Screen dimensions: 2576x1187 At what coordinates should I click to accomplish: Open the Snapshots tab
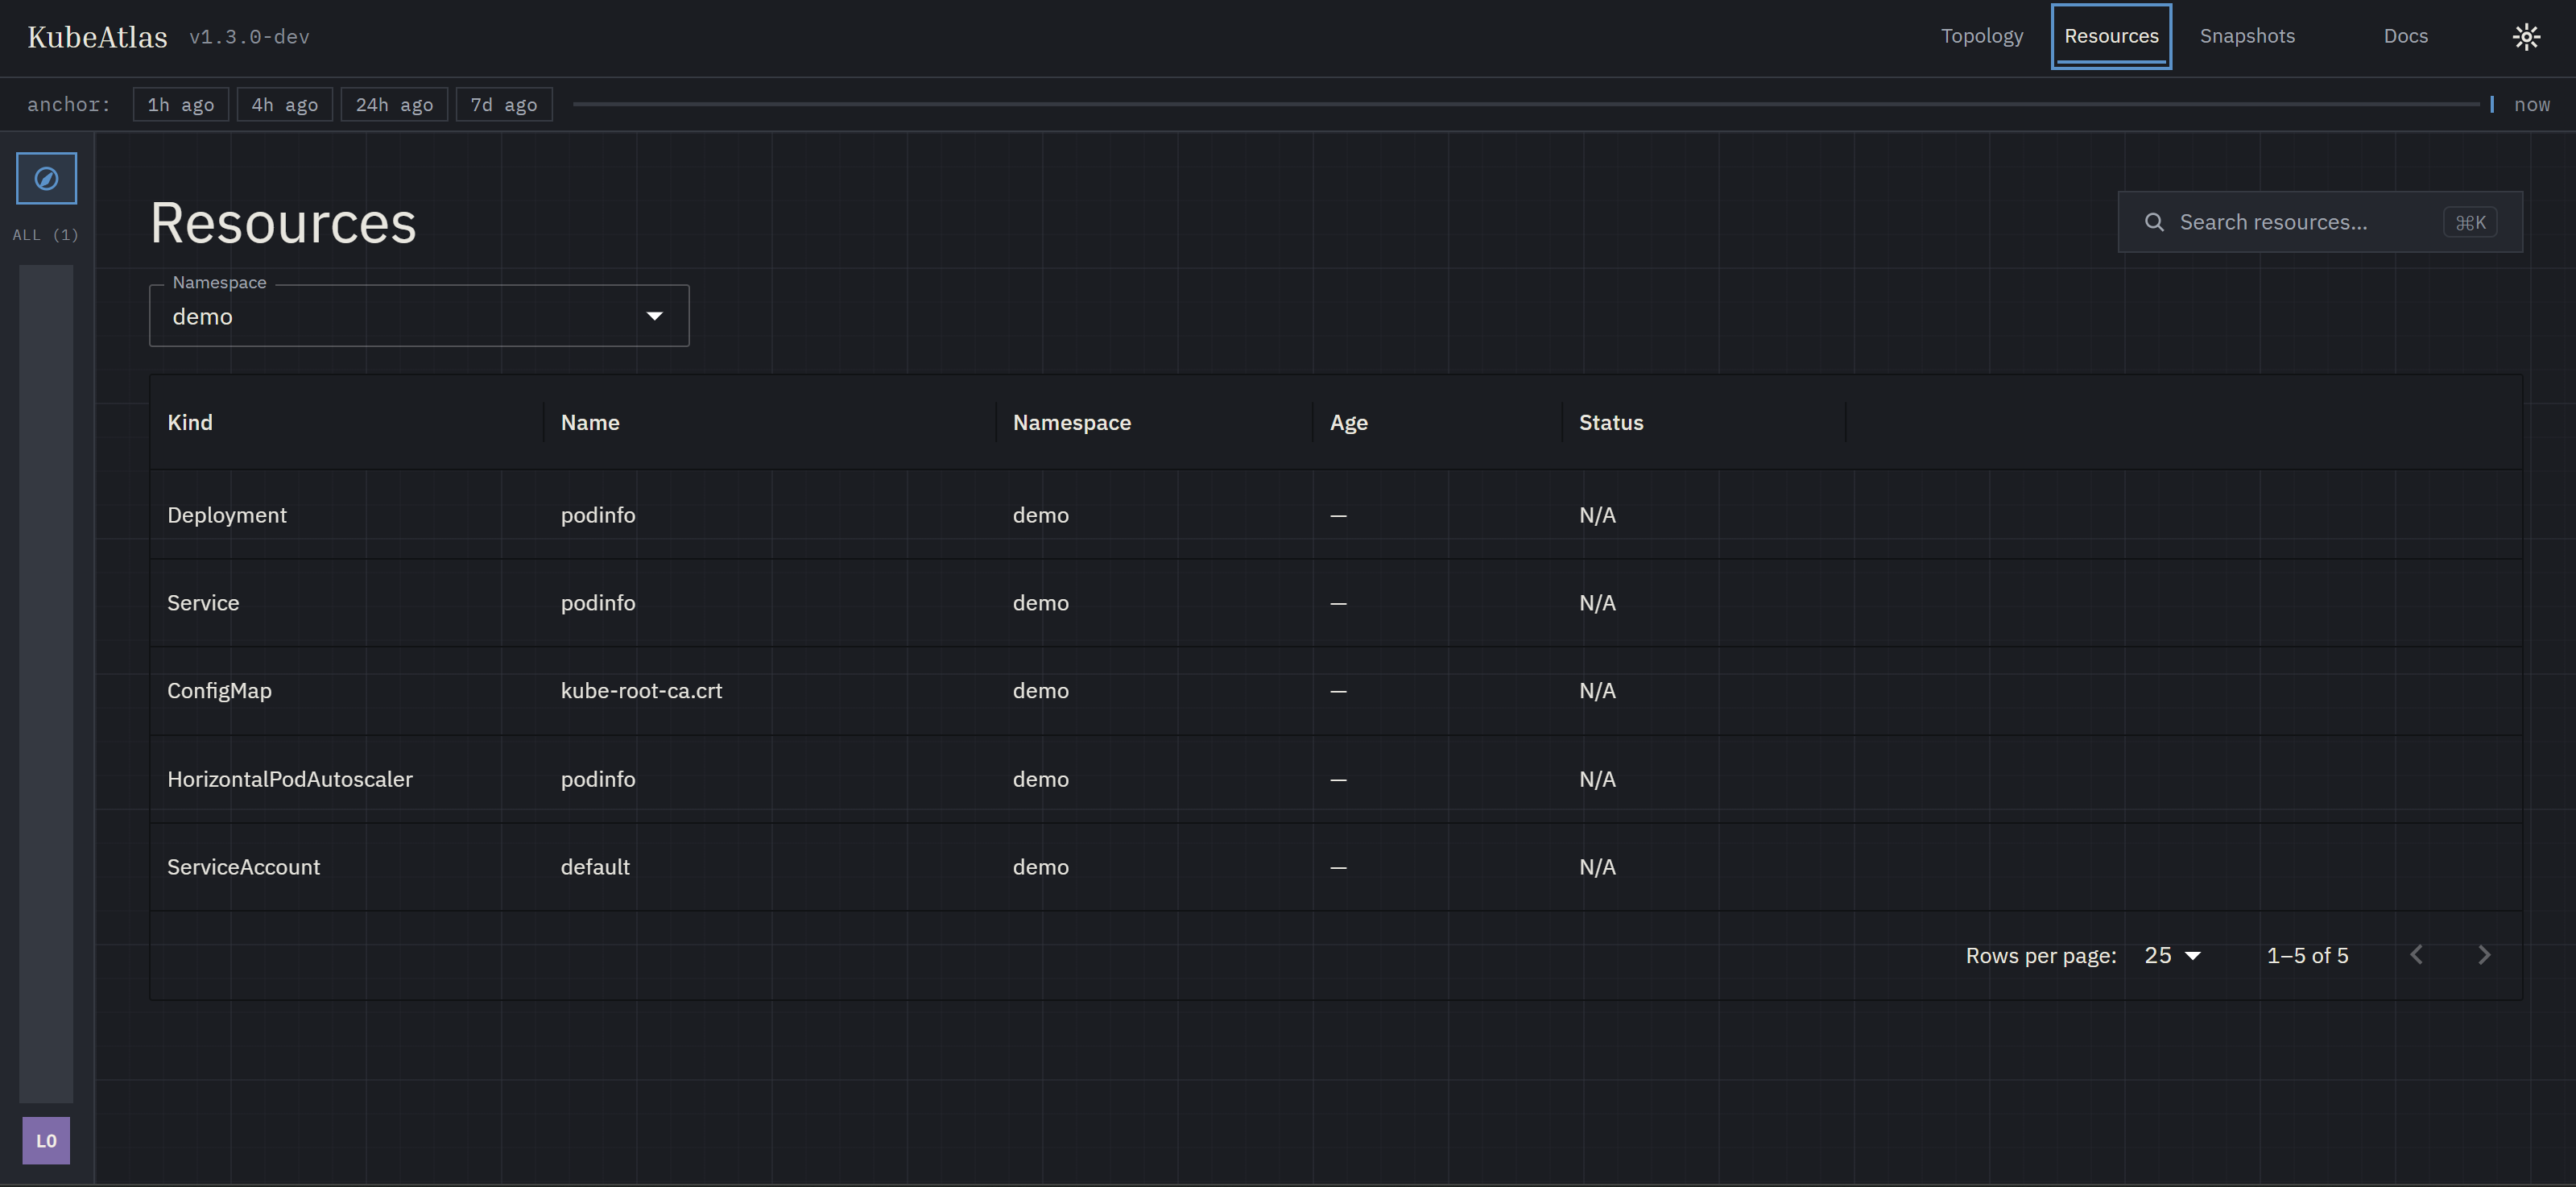tap(2247, 36)
